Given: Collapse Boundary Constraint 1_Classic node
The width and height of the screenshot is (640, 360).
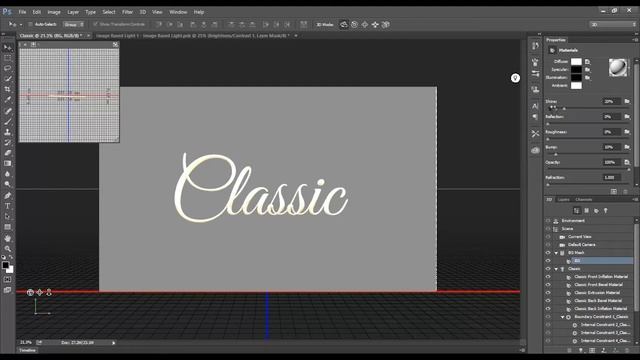Looking at the screenshot, I should pos(562,317).
